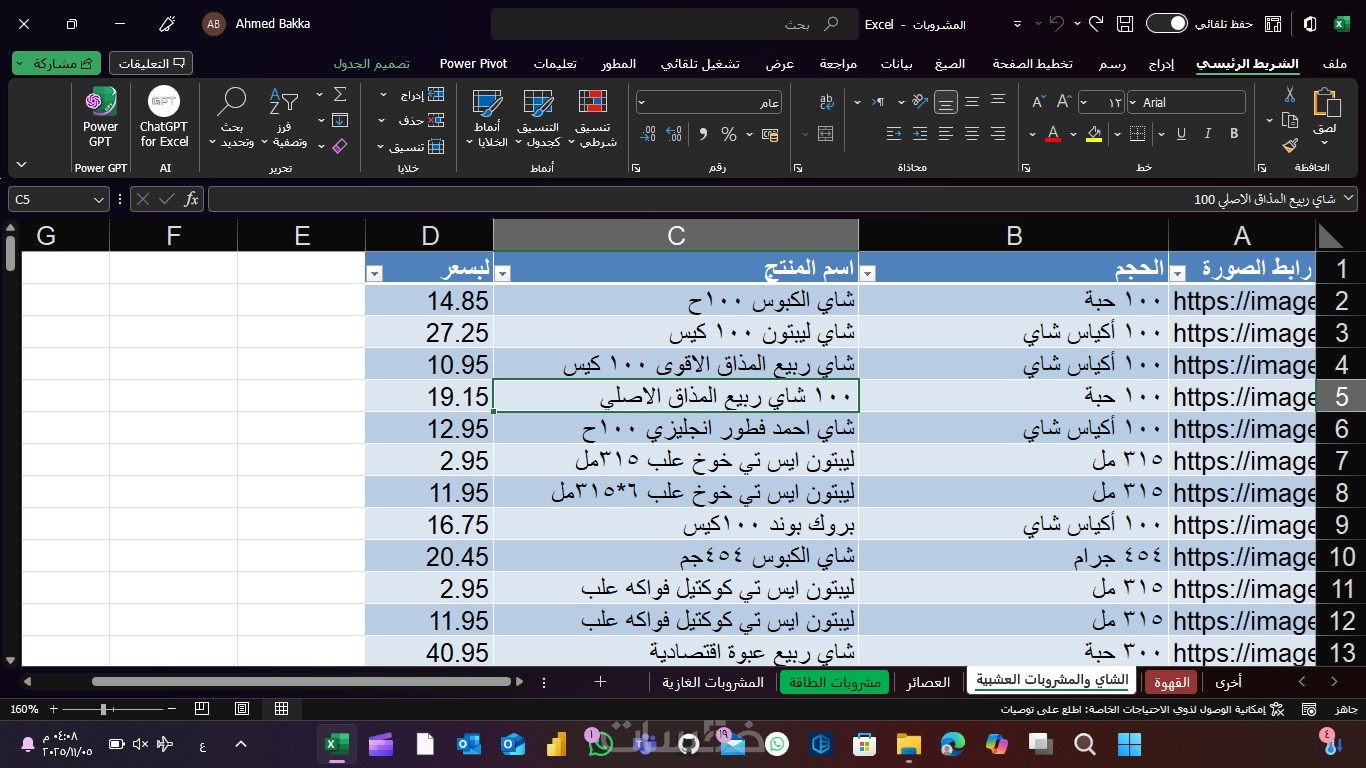Click the Percent Style icon
1366x768 pixels.
(729, 134)
